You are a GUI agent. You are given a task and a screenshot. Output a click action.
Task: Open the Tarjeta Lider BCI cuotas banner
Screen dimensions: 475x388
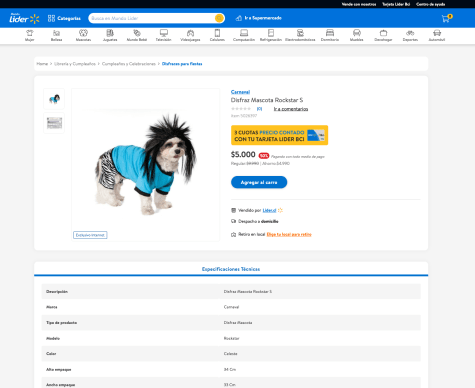(279, 135)
